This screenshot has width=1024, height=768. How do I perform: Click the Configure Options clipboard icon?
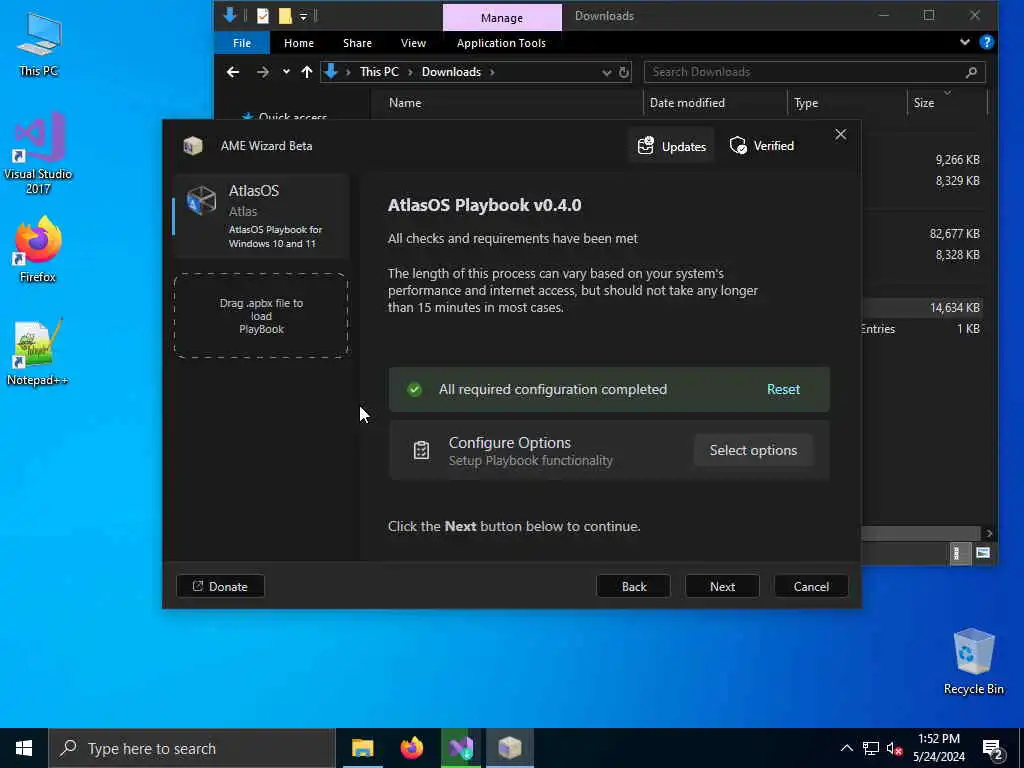(422, 451)
